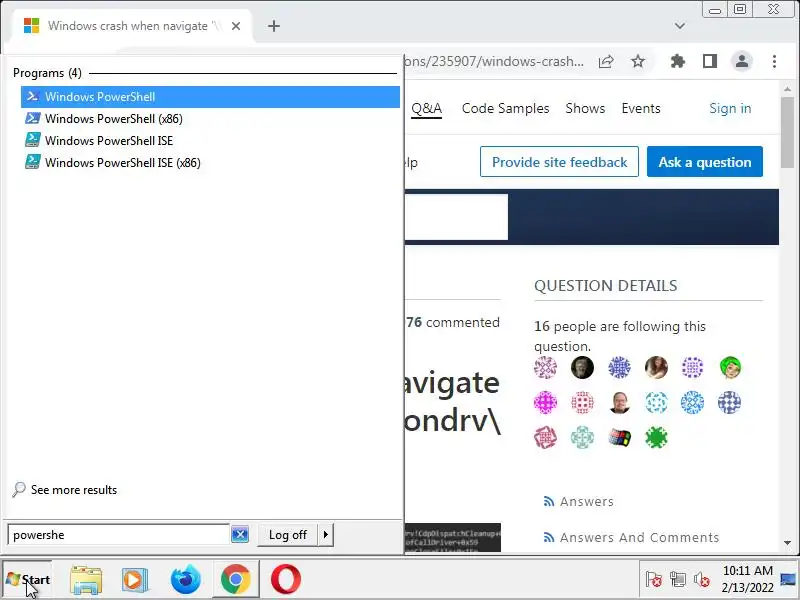Launch Windows PowerShell from search results
800x600 pixels.
pyautogui.click(x=210, y=97)
